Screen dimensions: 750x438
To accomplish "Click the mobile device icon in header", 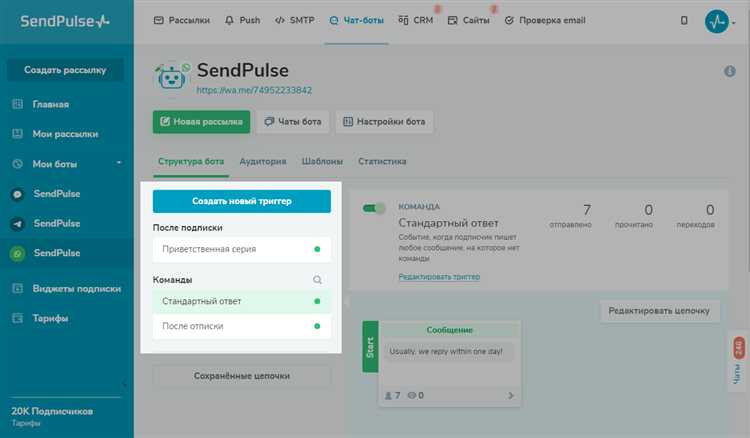I will coord(684,20).
